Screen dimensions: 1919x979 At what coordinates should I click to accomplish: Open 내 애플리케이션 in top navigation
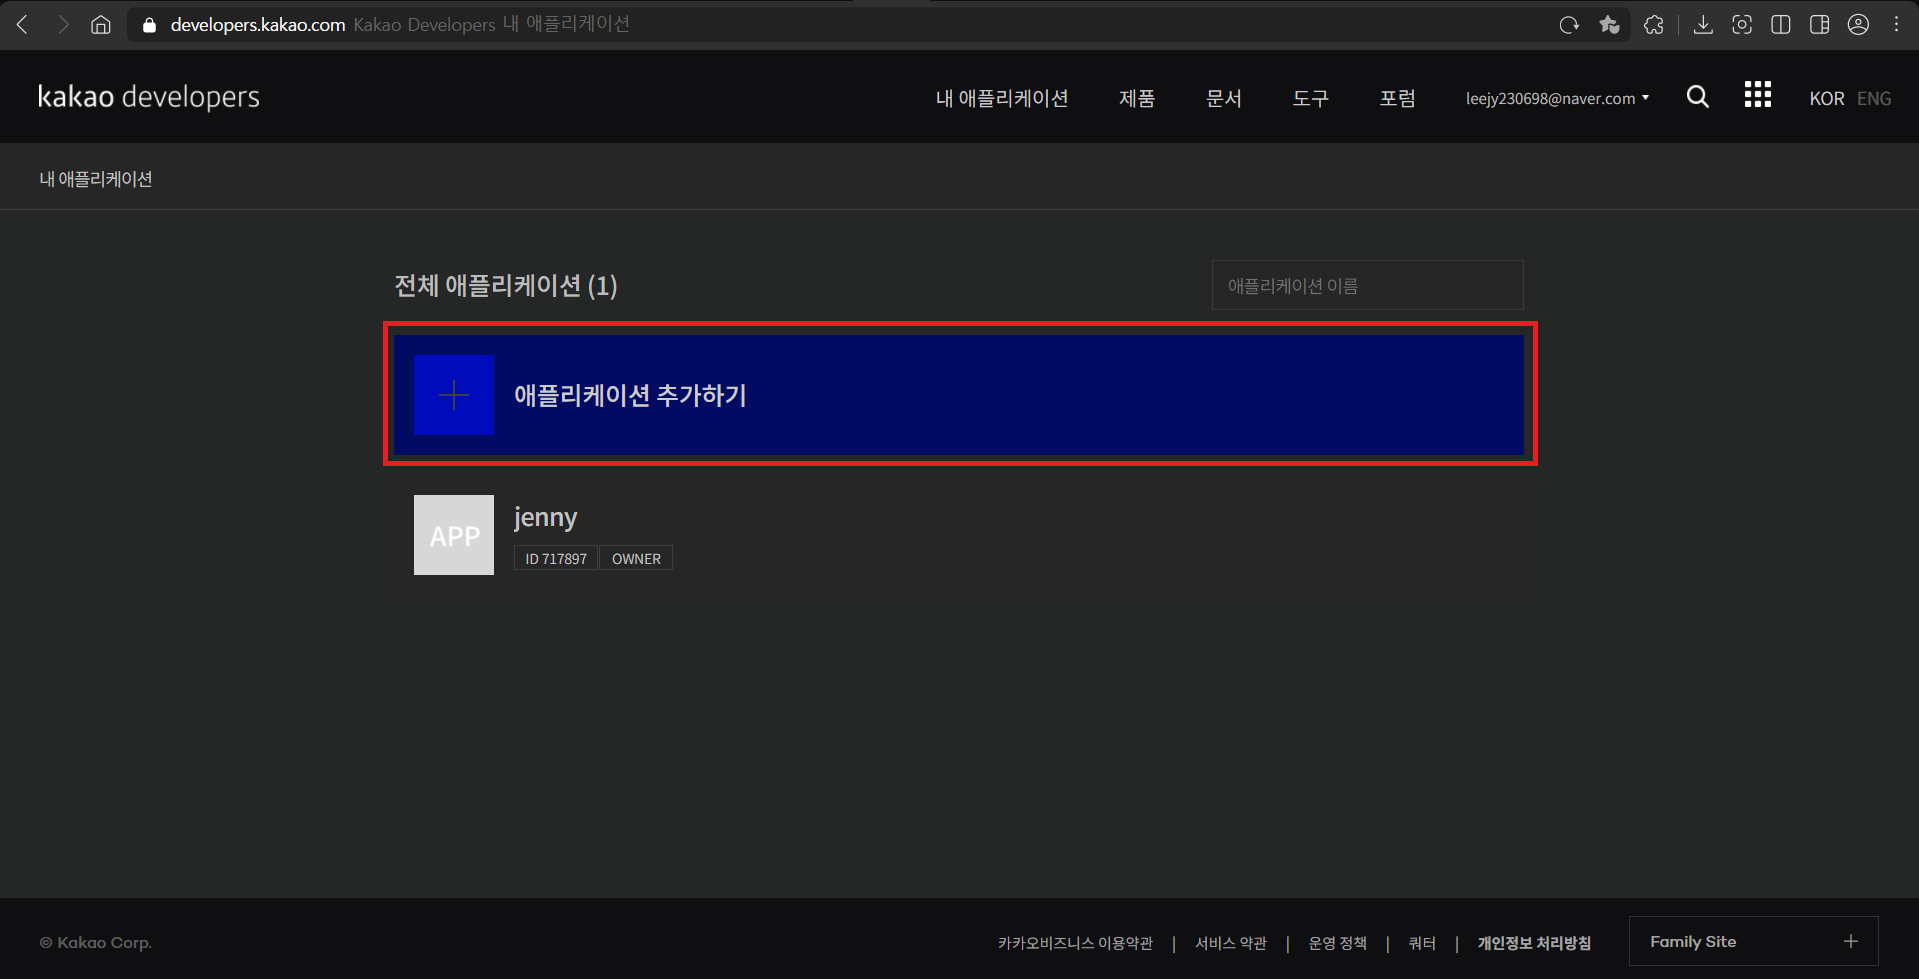pyautogui.click(x=1002, y=98)
